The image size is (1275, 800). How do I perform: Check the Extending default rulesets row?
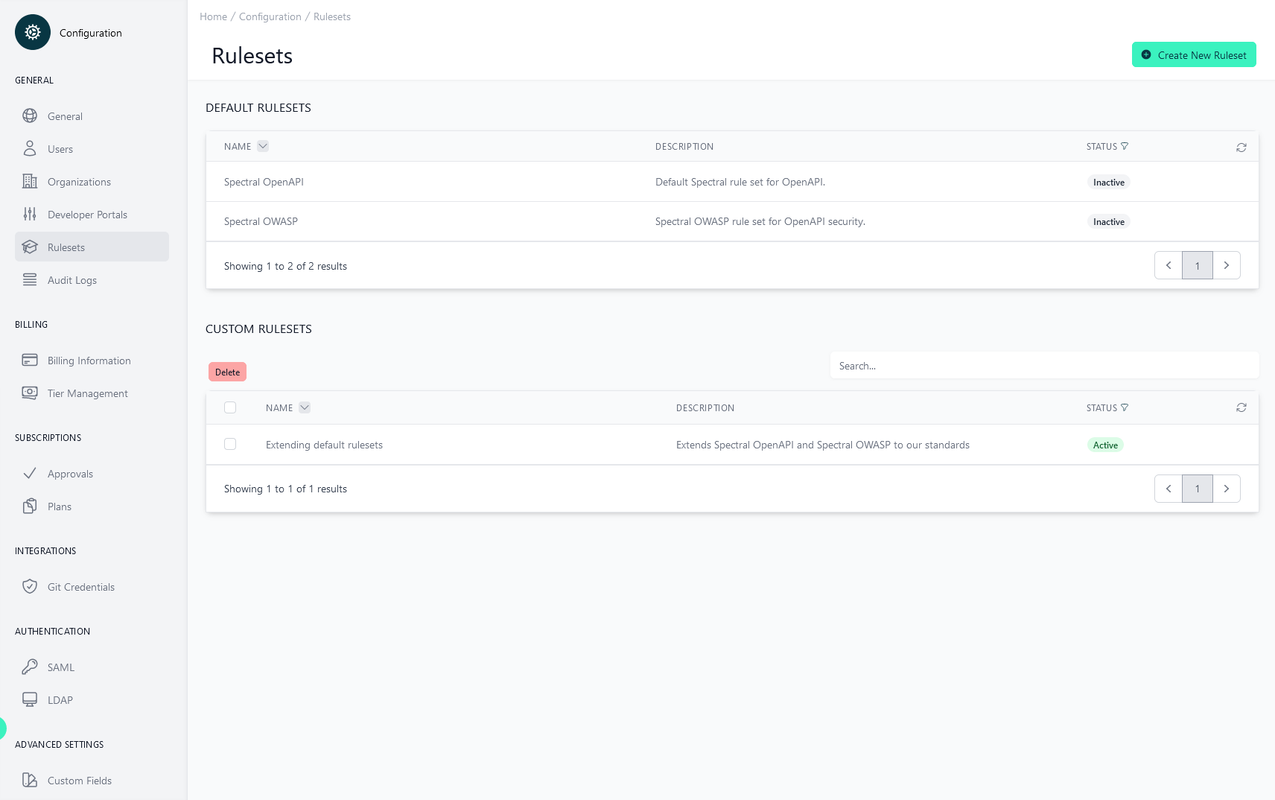pos(230,444)
